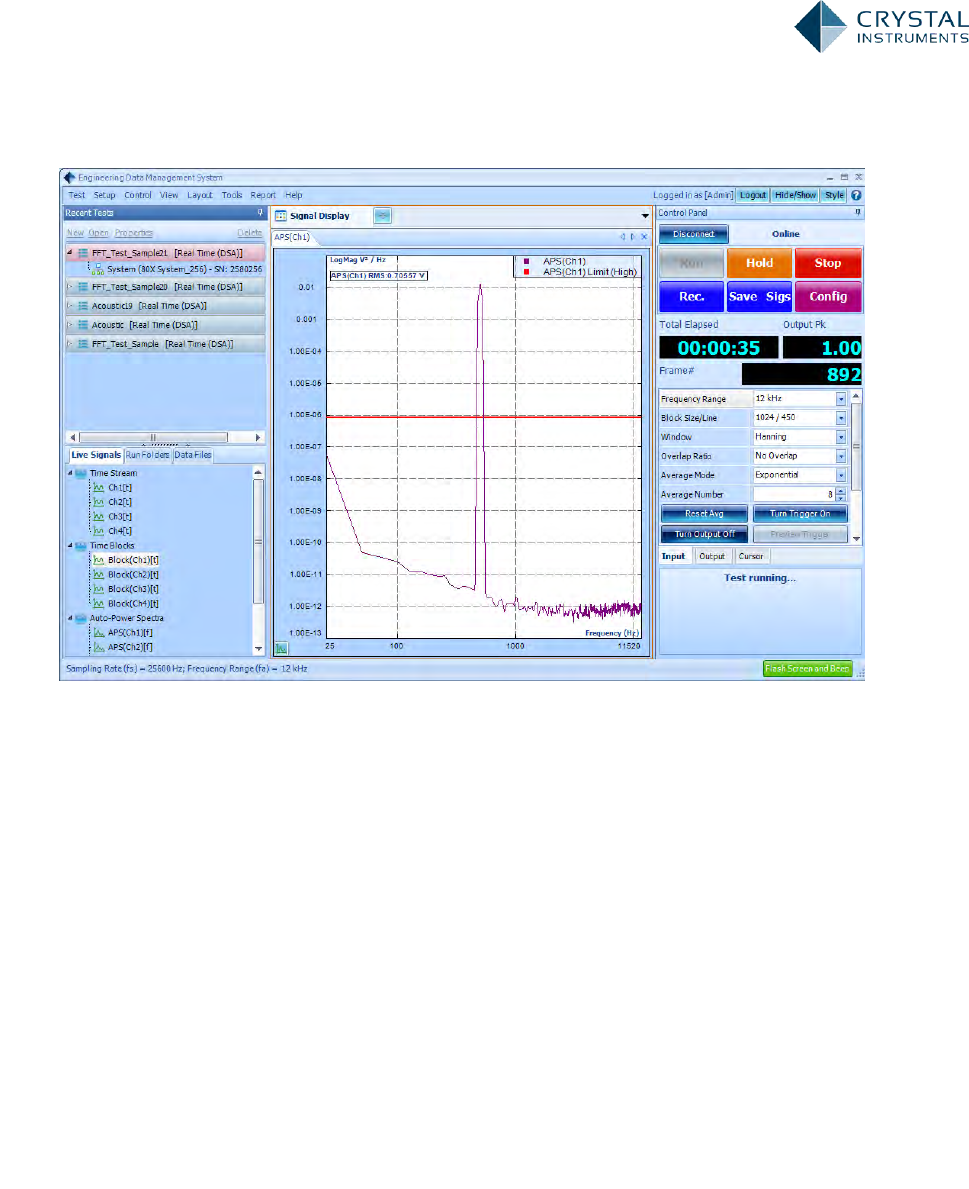Open Window type dropdown showing Hanning
The image size is (969, 1189).
[x=841, y=437]
